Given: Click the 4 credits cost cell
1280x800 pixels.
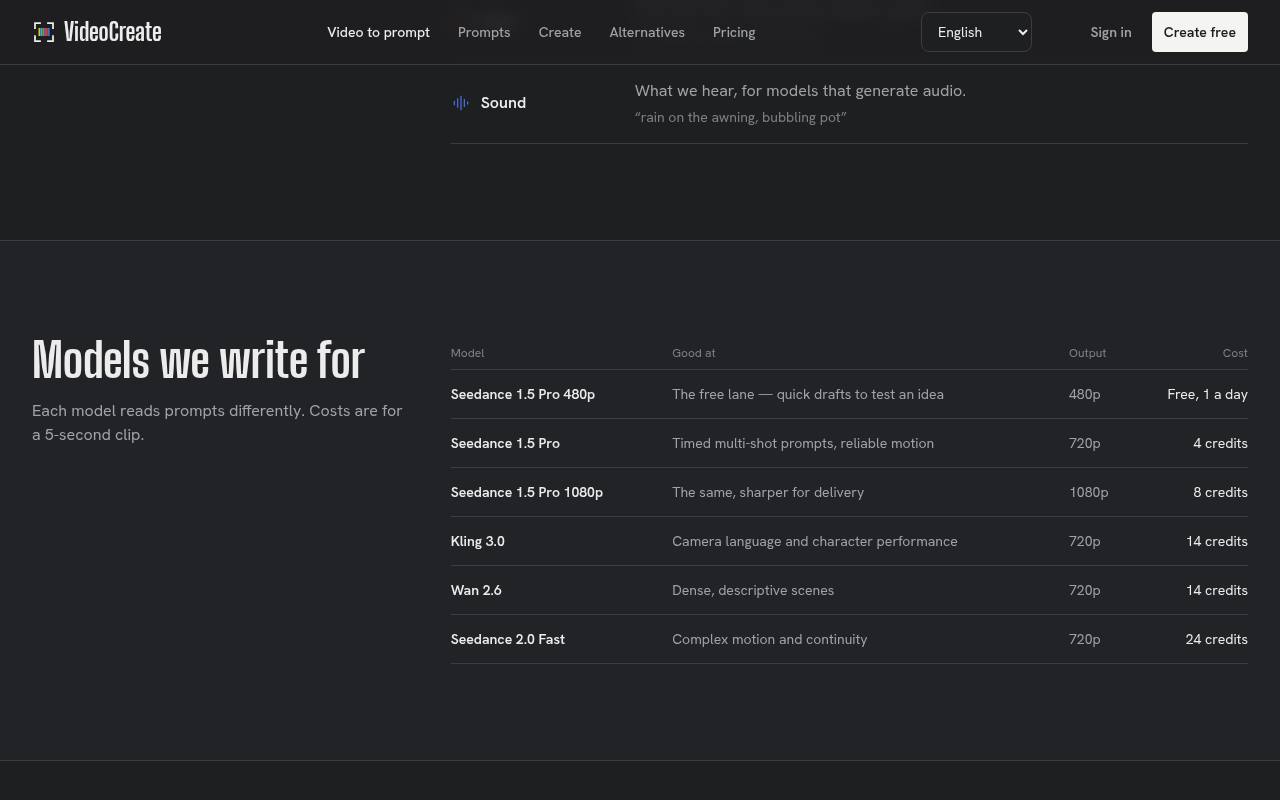Looking at the screenshot, I should coord(1220,443).
